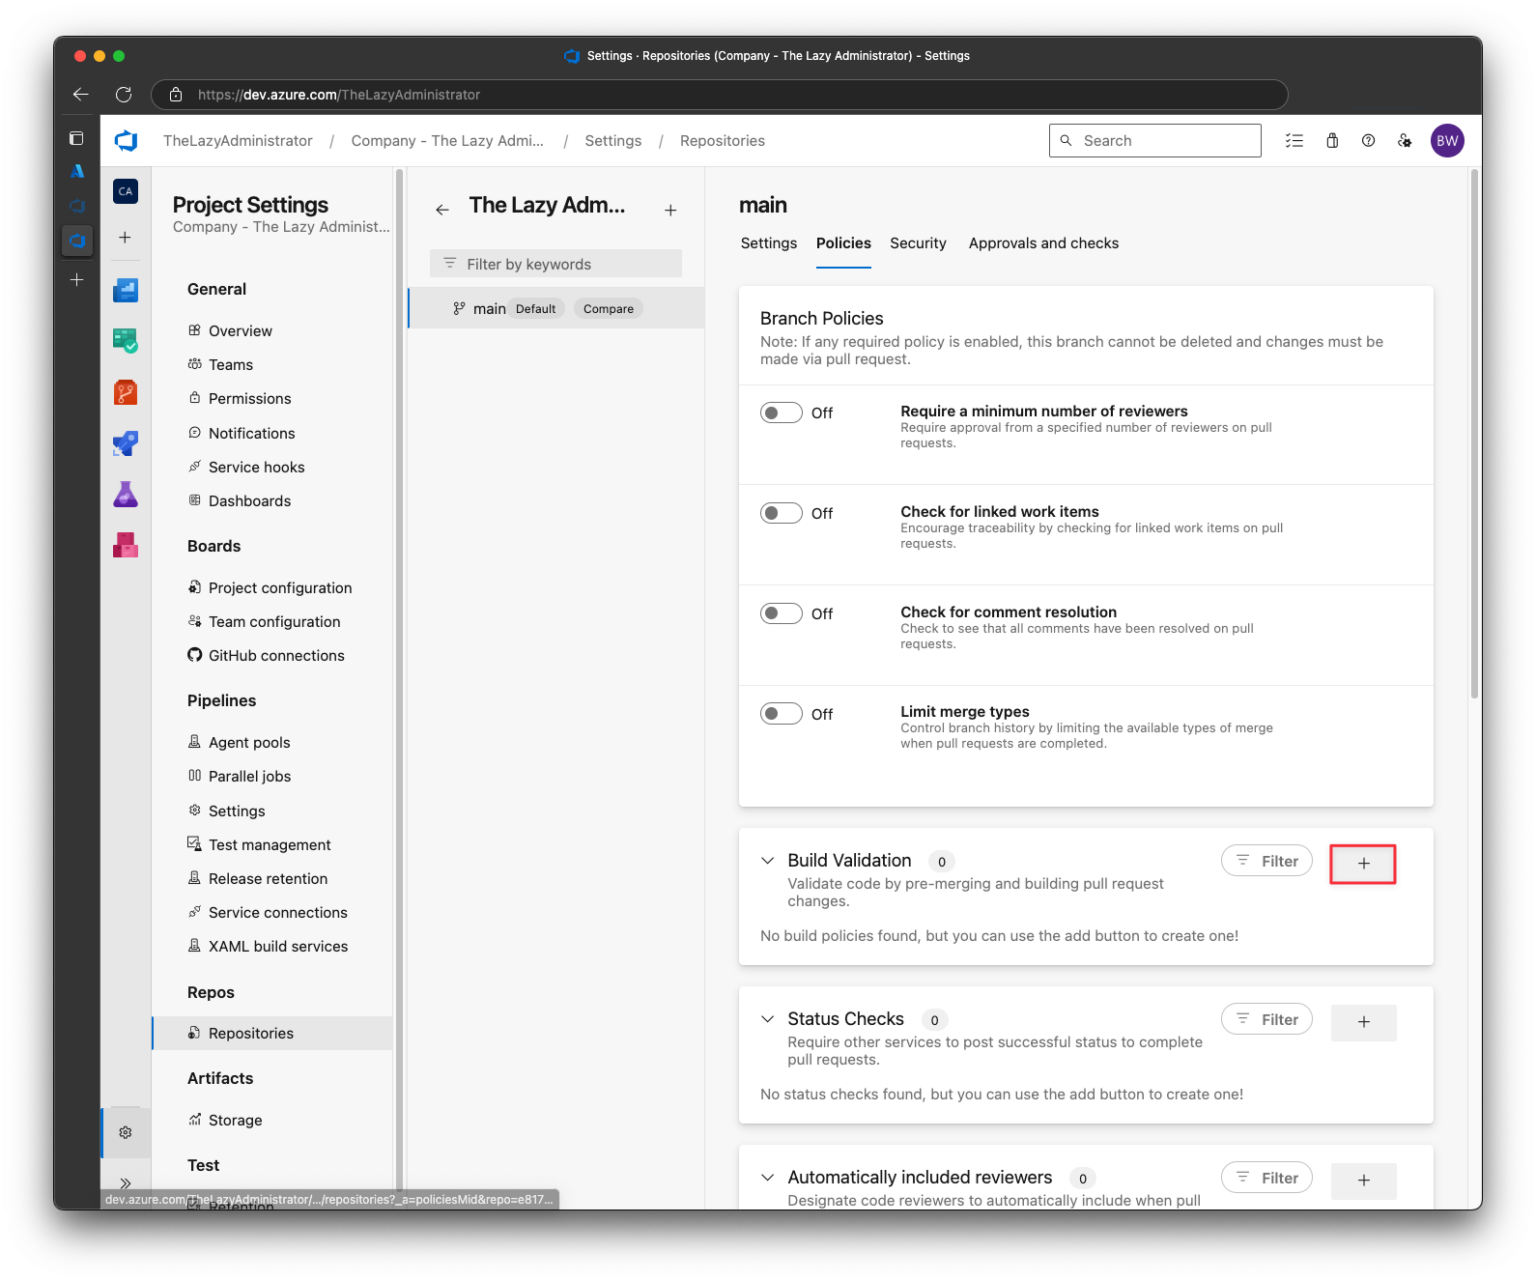Open Artifacts hub icon in sidebar
1536x1281 pixels.
(125, 545)
